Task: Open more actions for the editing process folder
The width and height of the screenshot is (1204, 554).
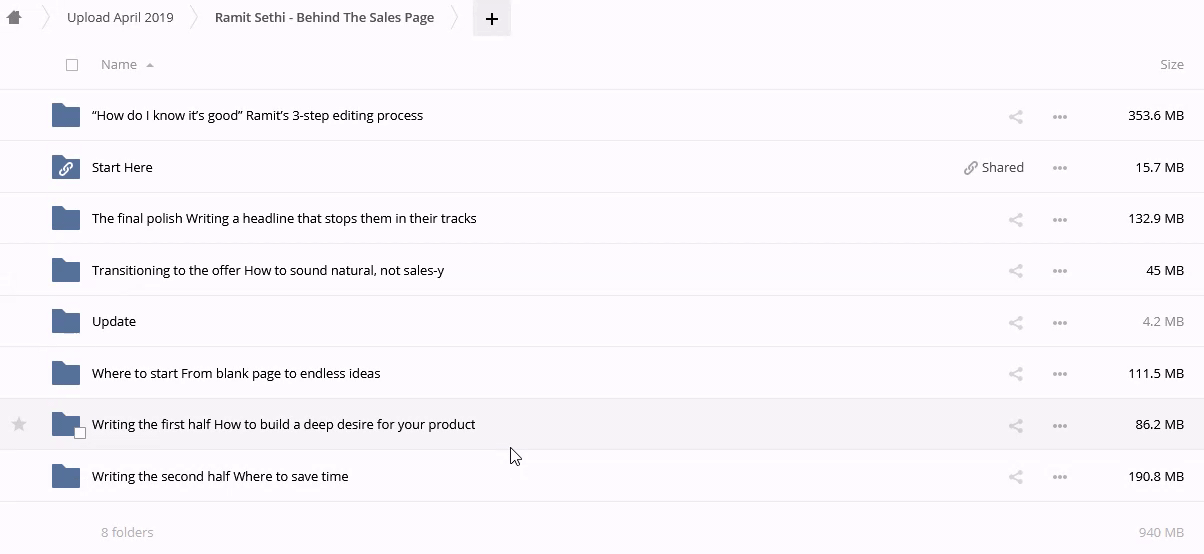Action: (x=1060, y=116)
